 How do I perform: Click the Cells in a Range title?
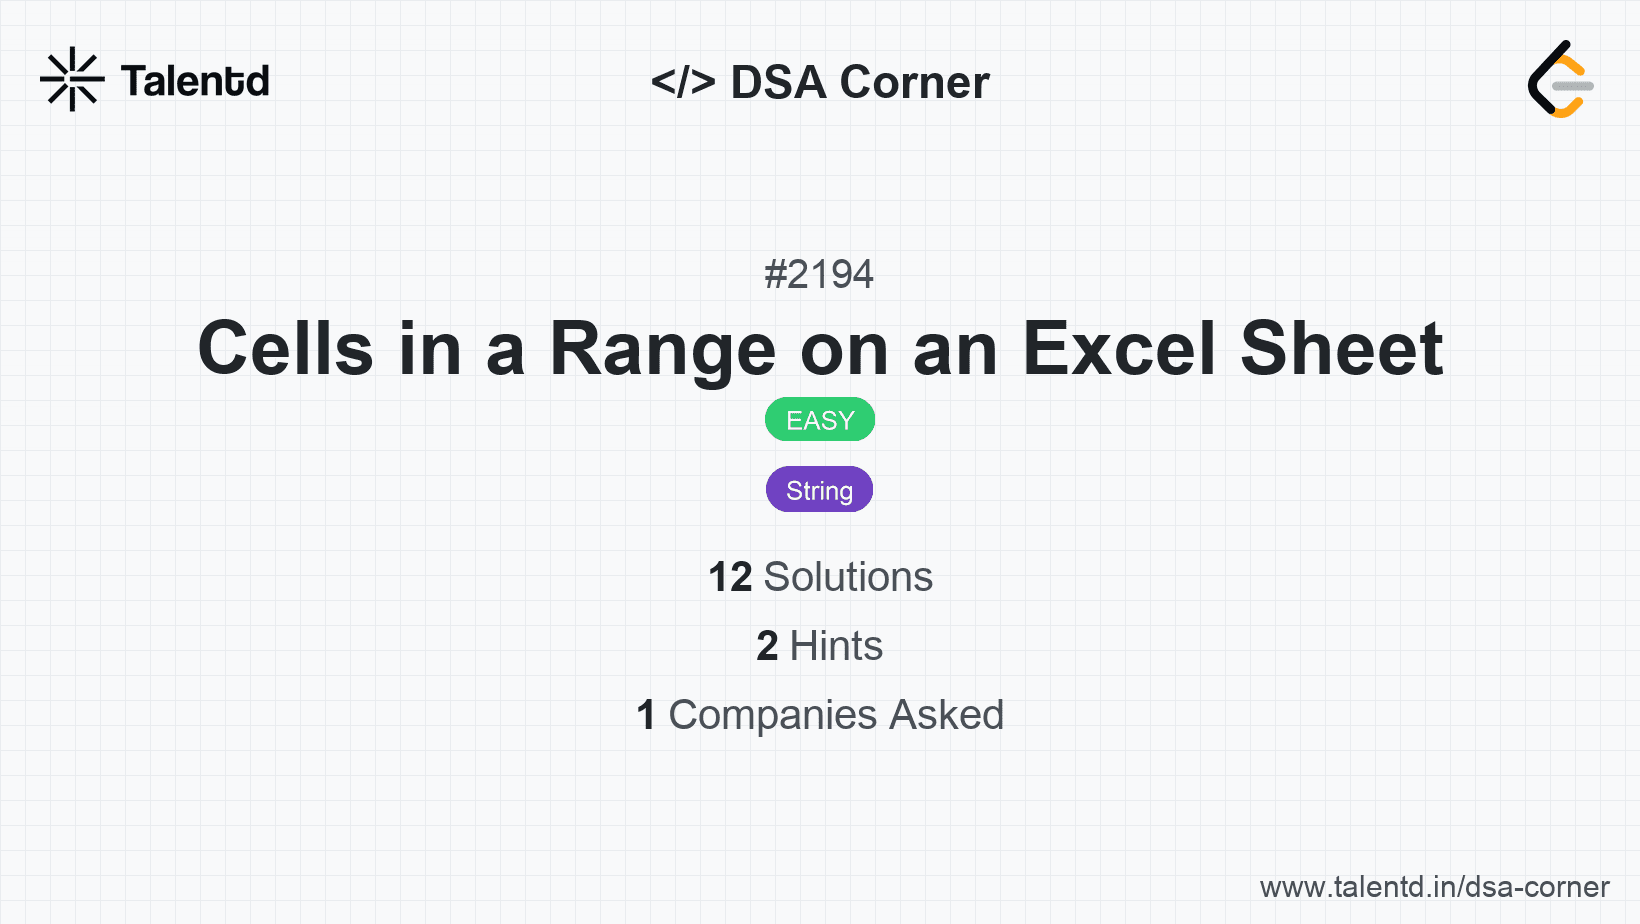tap(820, 349)
